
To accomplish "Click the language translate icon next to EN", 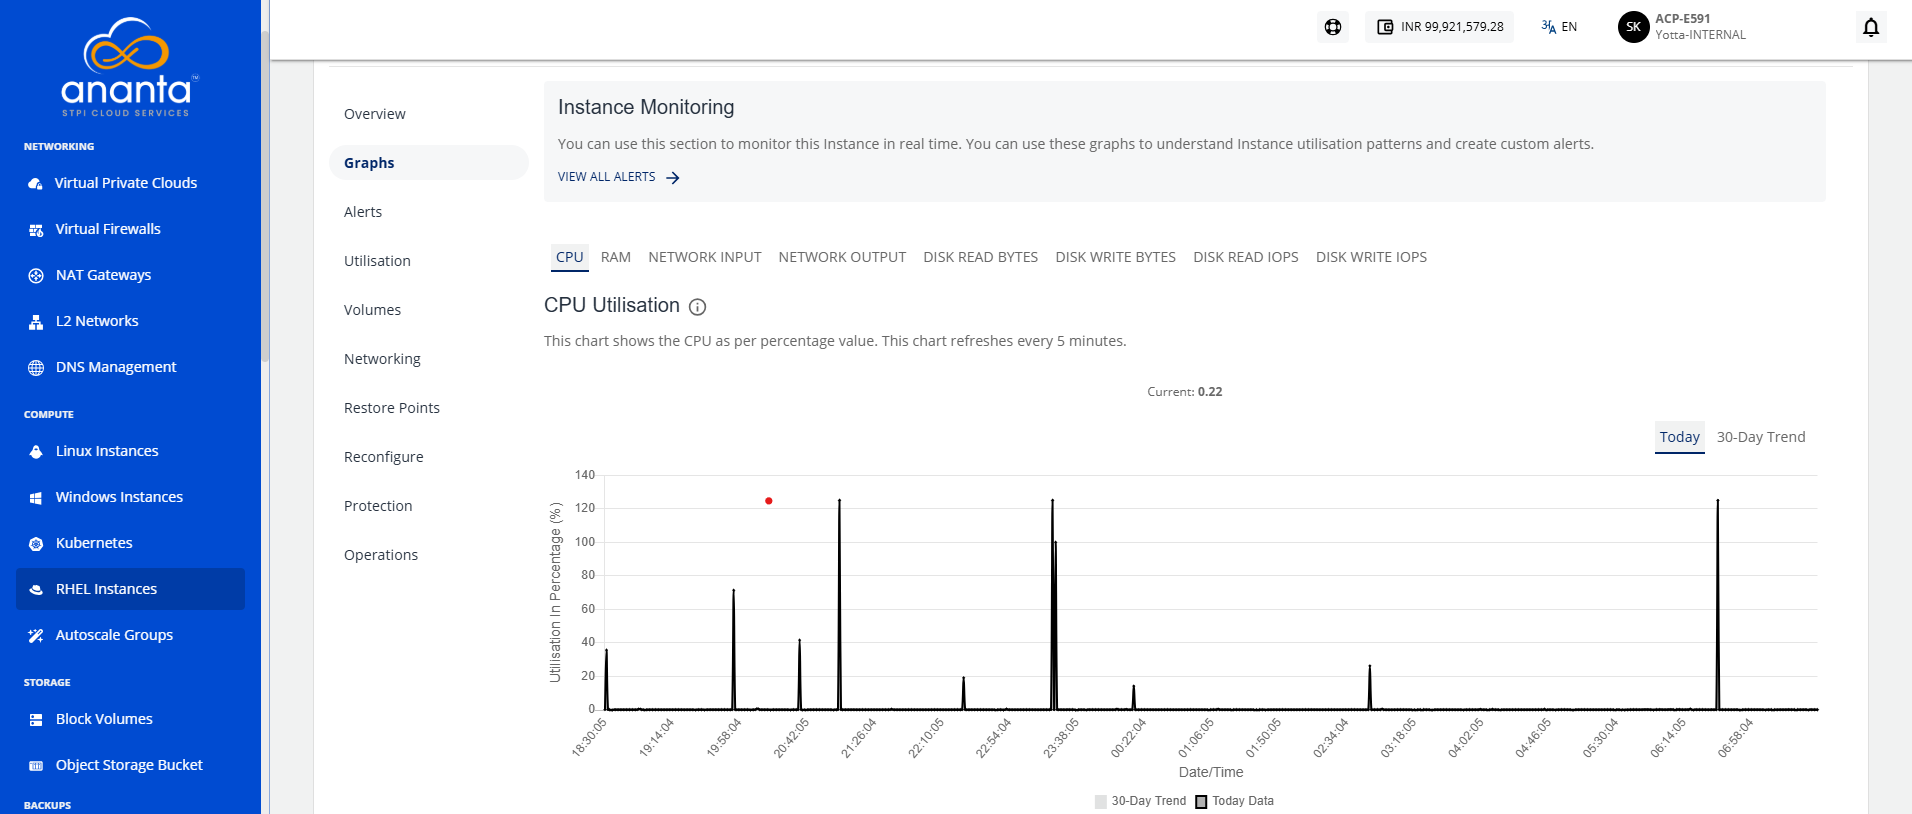I will 1548,27.
